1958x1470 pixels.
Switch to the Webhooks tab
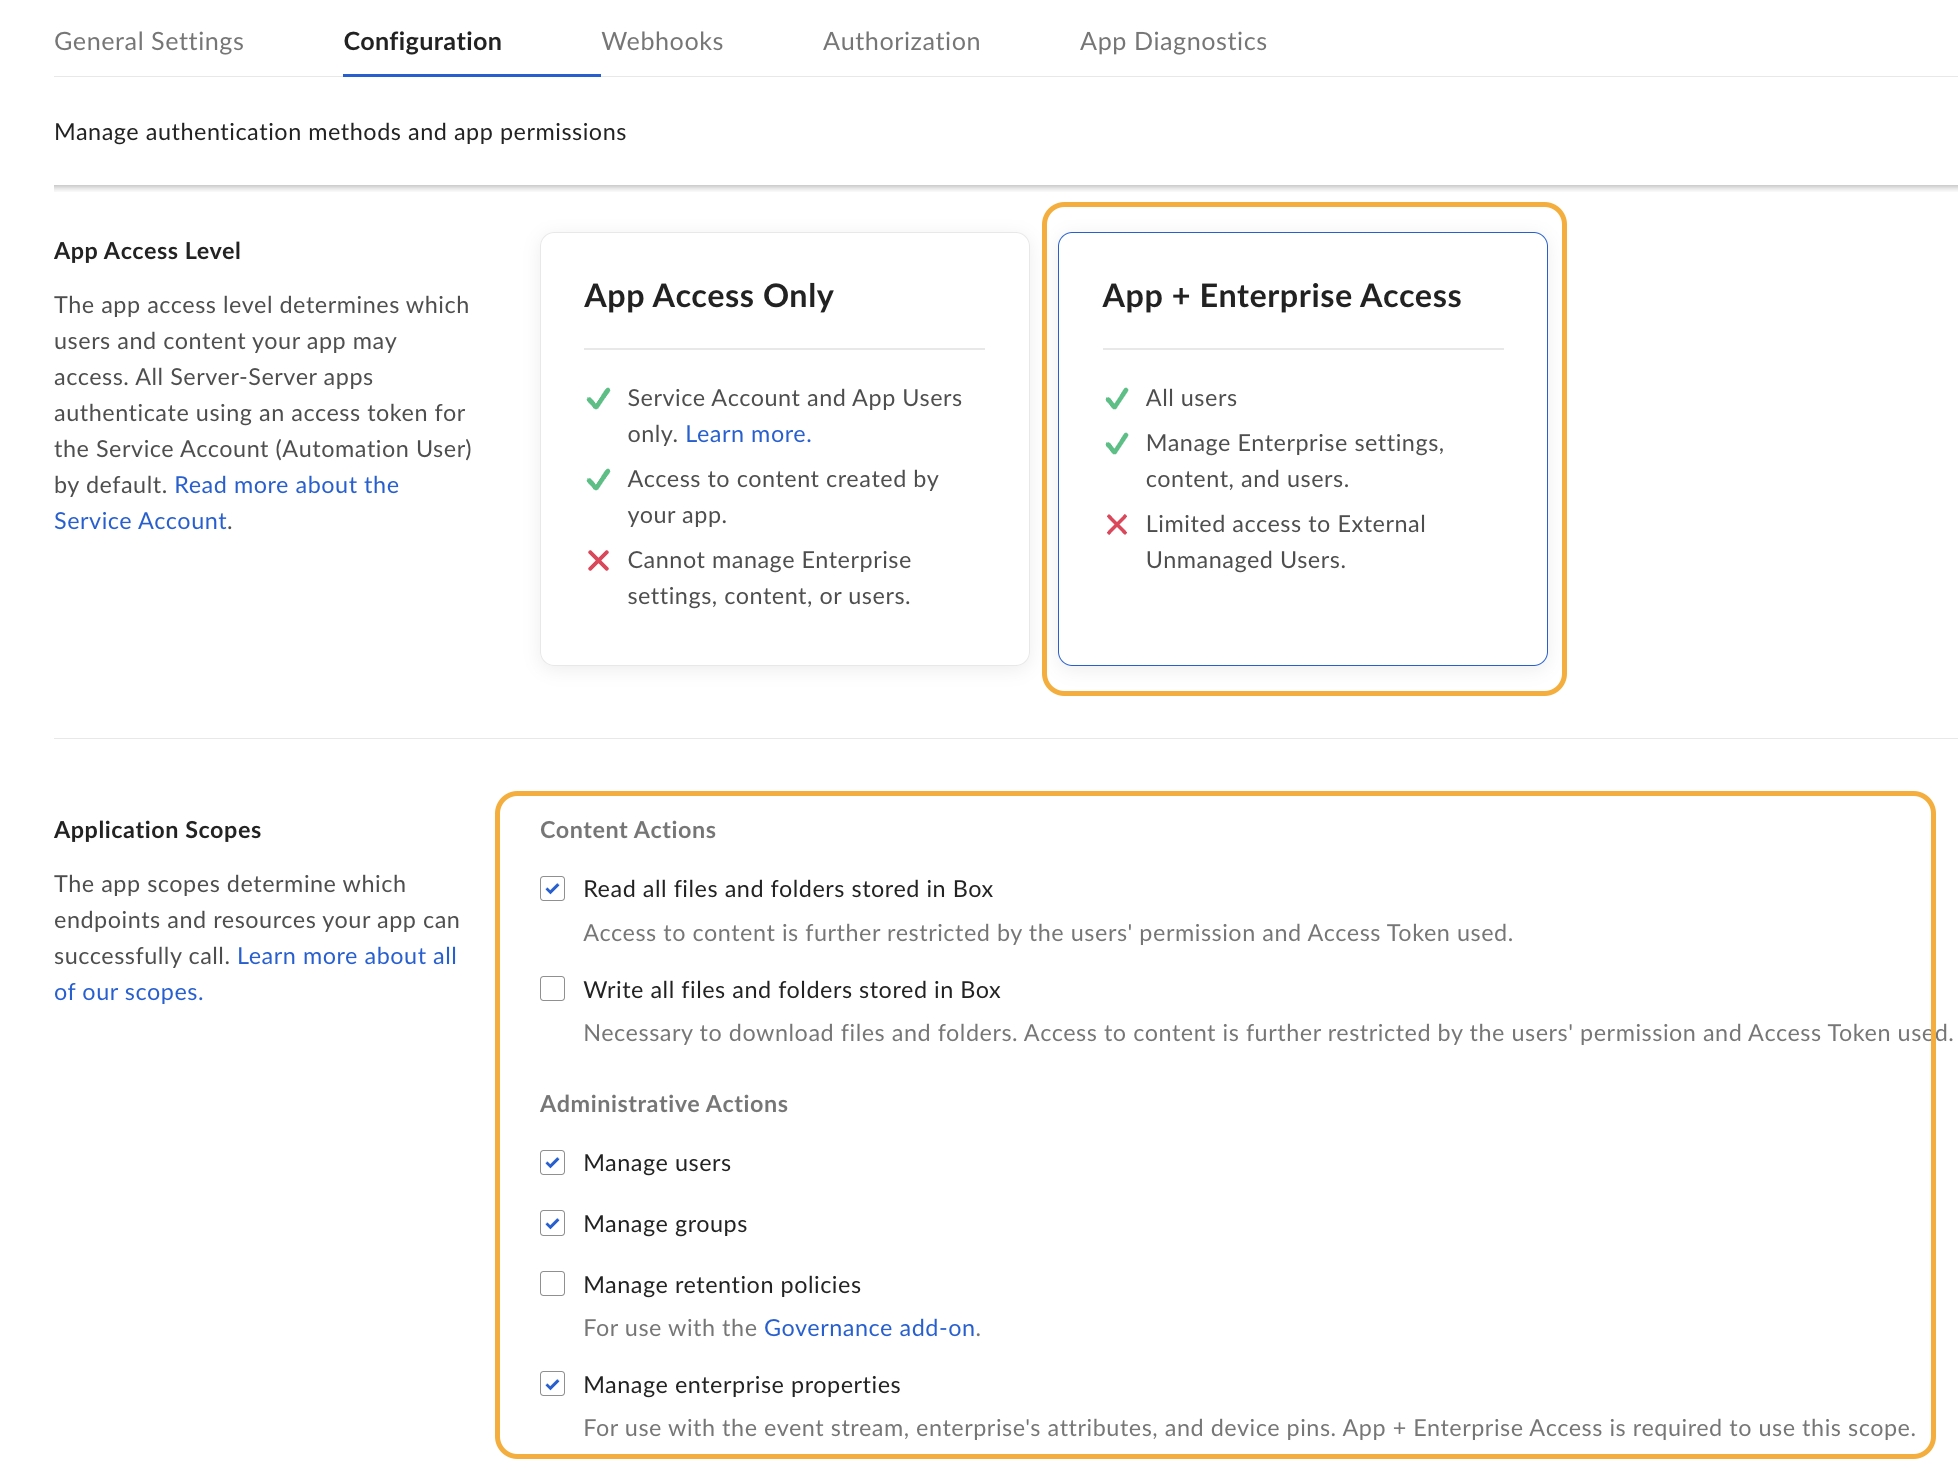pyautogui.click(x=662, y=41)
